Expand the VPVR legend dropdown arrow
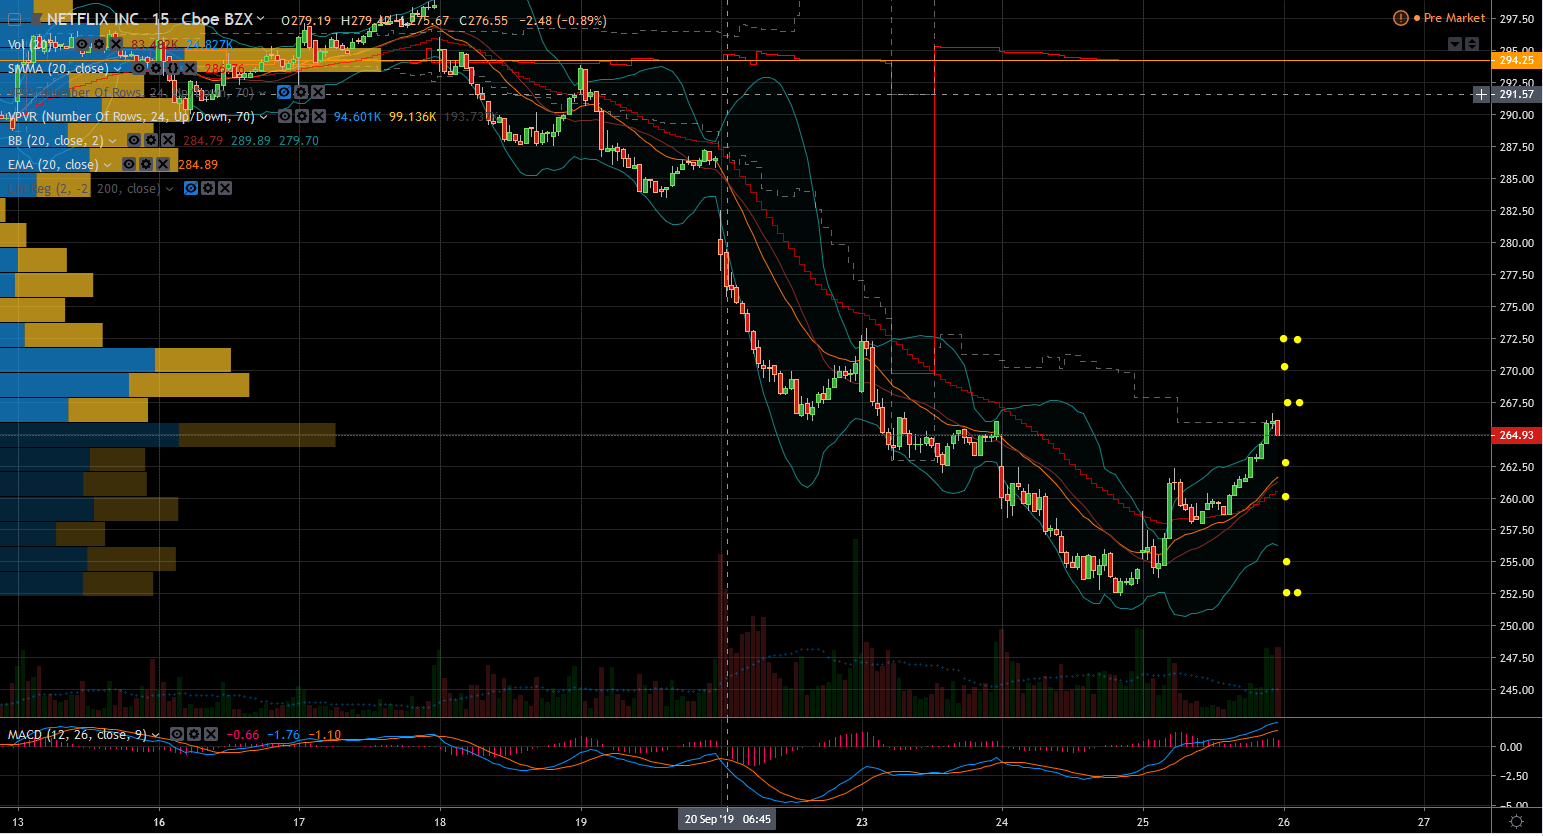1543x836 pixels. coord(264,117)
